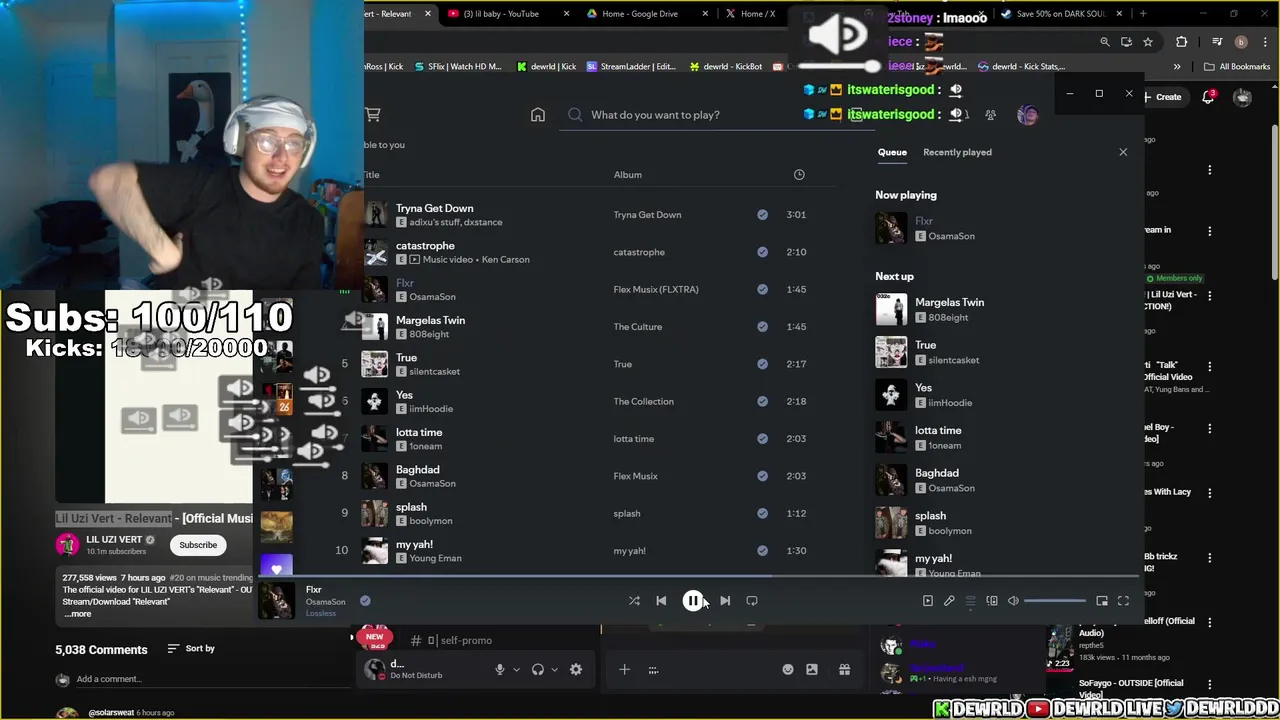Open Discord apps launcher icon
This screenshot has width=1280, height=720.
(653, 670)
